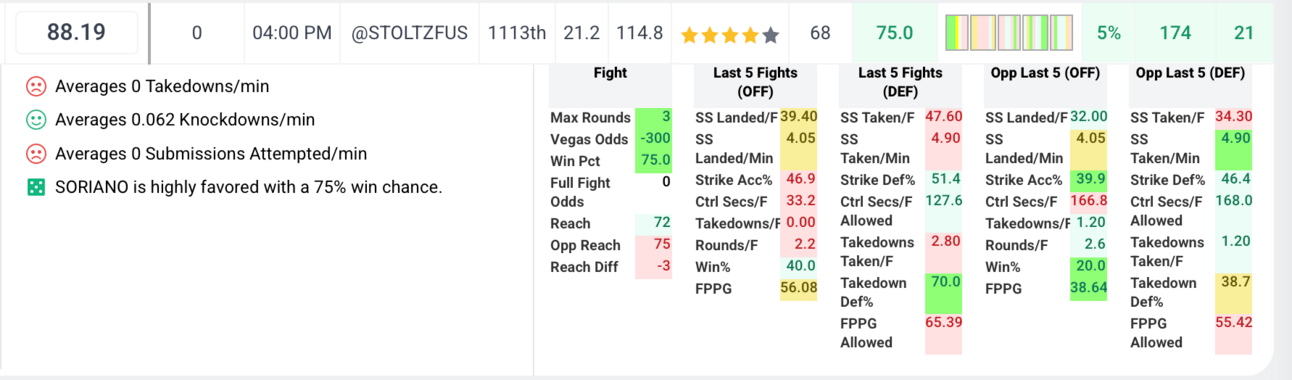This screenshot has height=380, width=1292.
Task: Click the green 75.0 win percentage cell
Action: [x=894, y=33]
